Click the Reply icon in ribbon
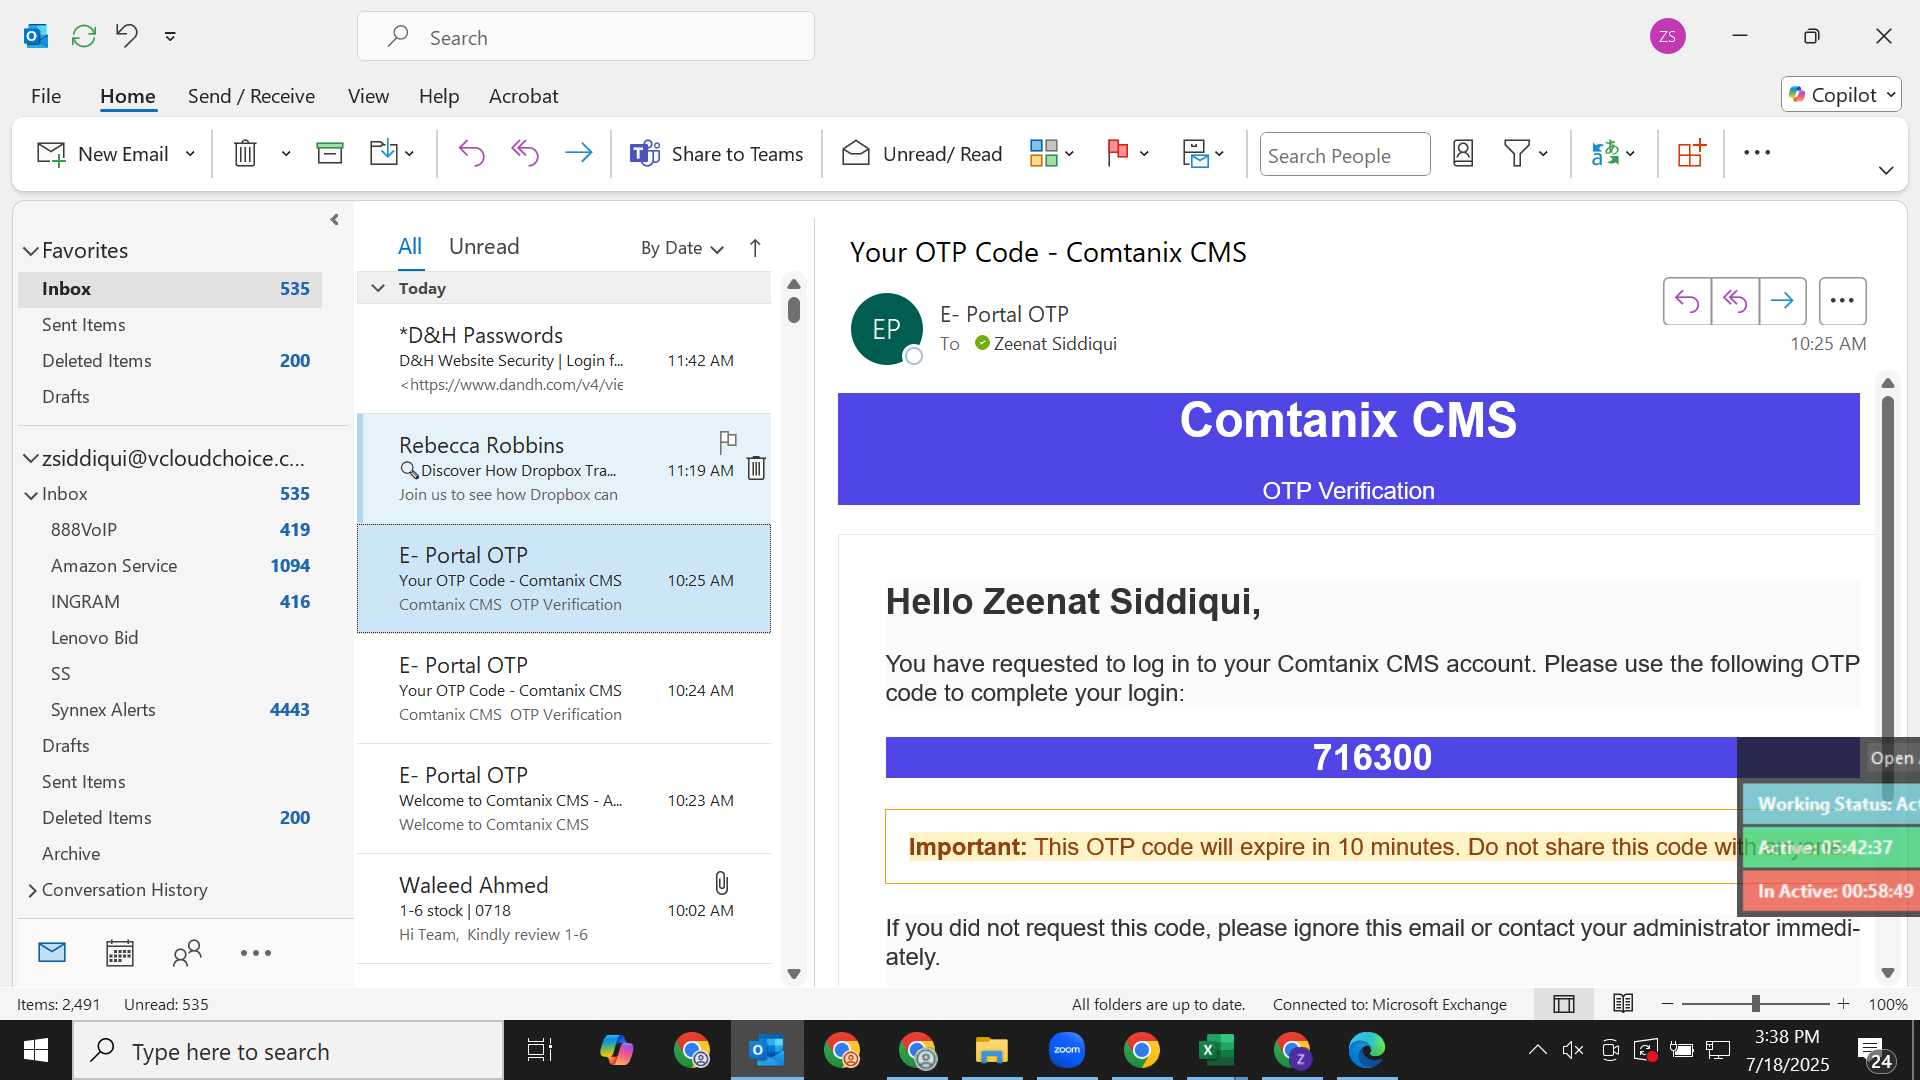Image resolution: width=1920 pixels, height=1080 pixels. coord(471,154)
